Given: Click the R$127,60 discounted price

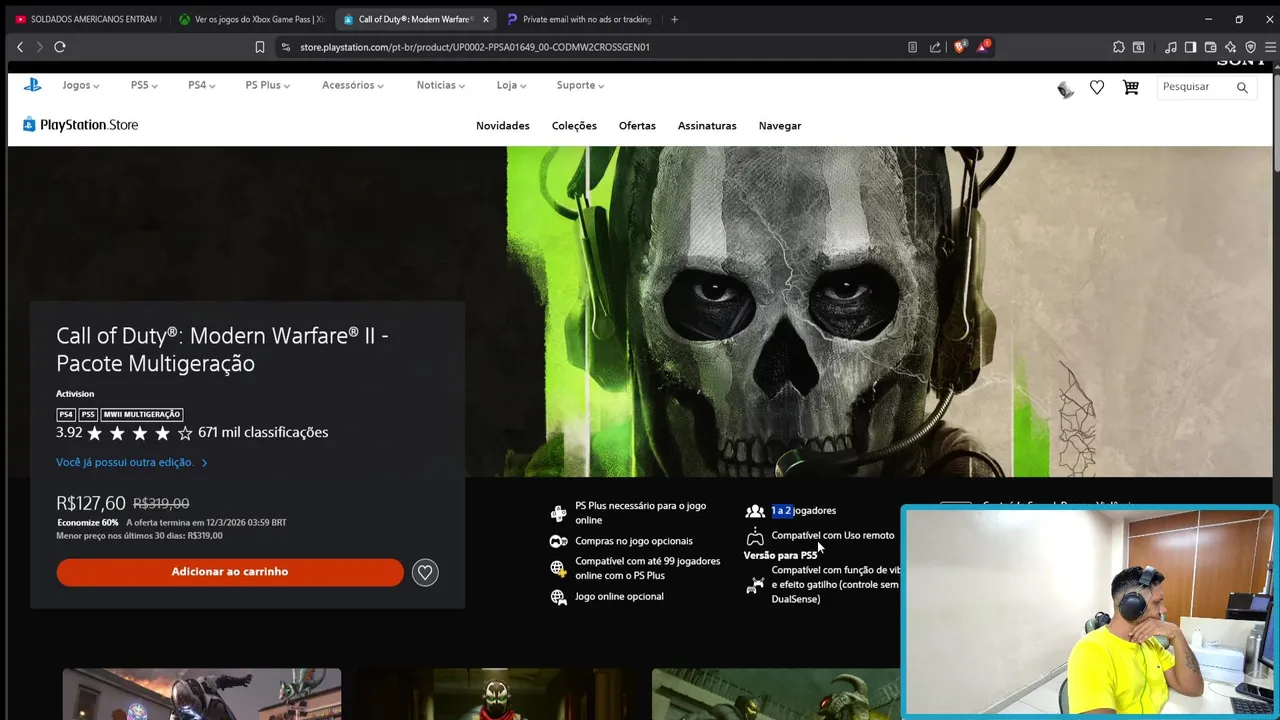Looking at the screenshot, I should [91, 503].
